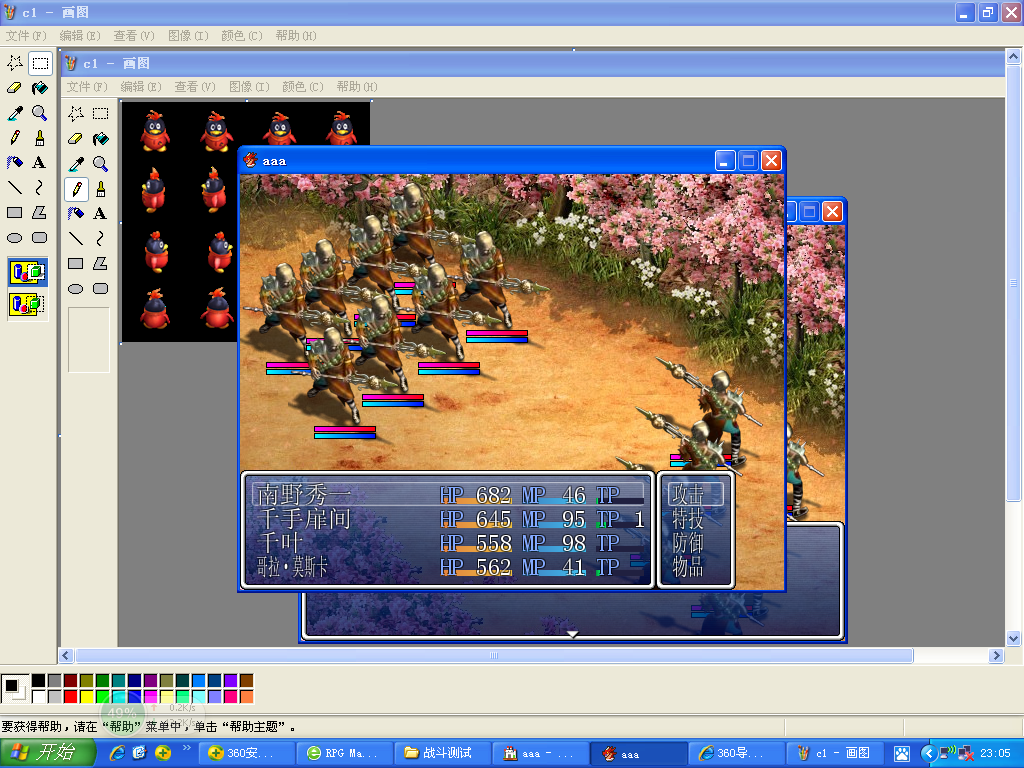Pick the yellow color swatch in palette
The width and height of the screenshot is (1024, 768).
click(x=86, y=696)
